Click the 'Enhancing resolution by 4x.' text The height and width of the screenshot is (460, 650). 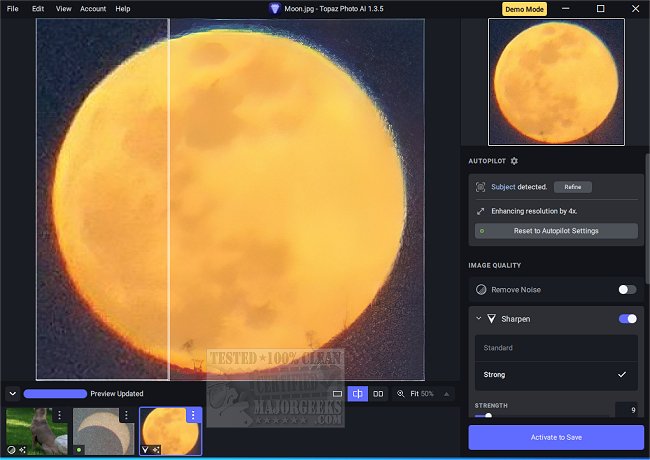[x=534, y=211]
